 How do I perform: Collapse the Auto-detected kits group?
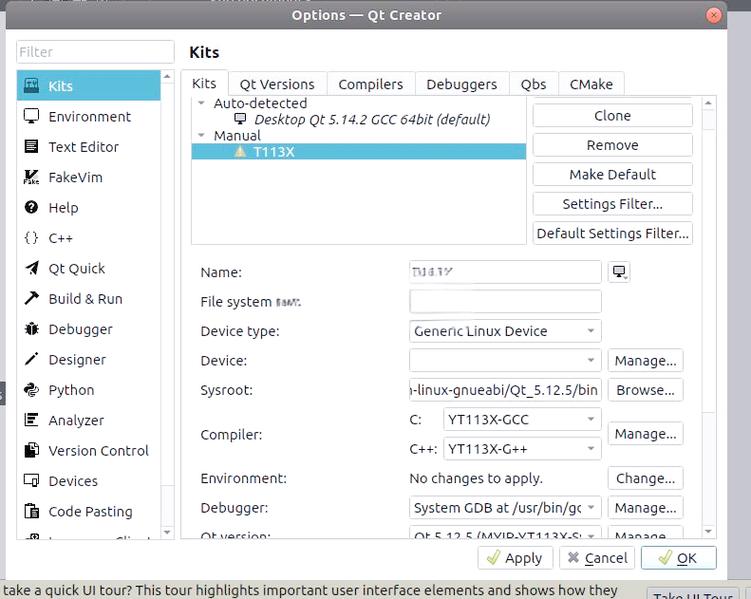coord(201,103)
